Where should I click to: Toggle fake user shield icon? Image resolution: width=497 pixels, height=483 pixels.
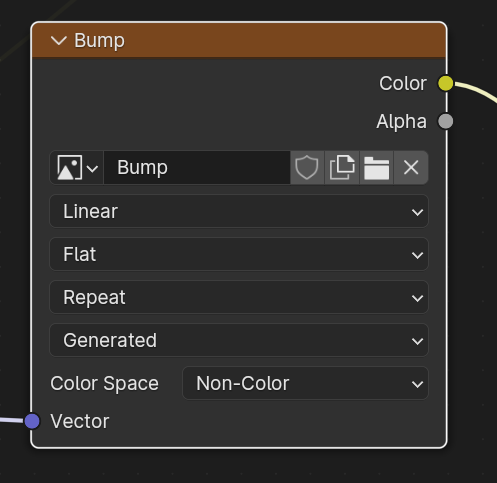pos(307,167)
